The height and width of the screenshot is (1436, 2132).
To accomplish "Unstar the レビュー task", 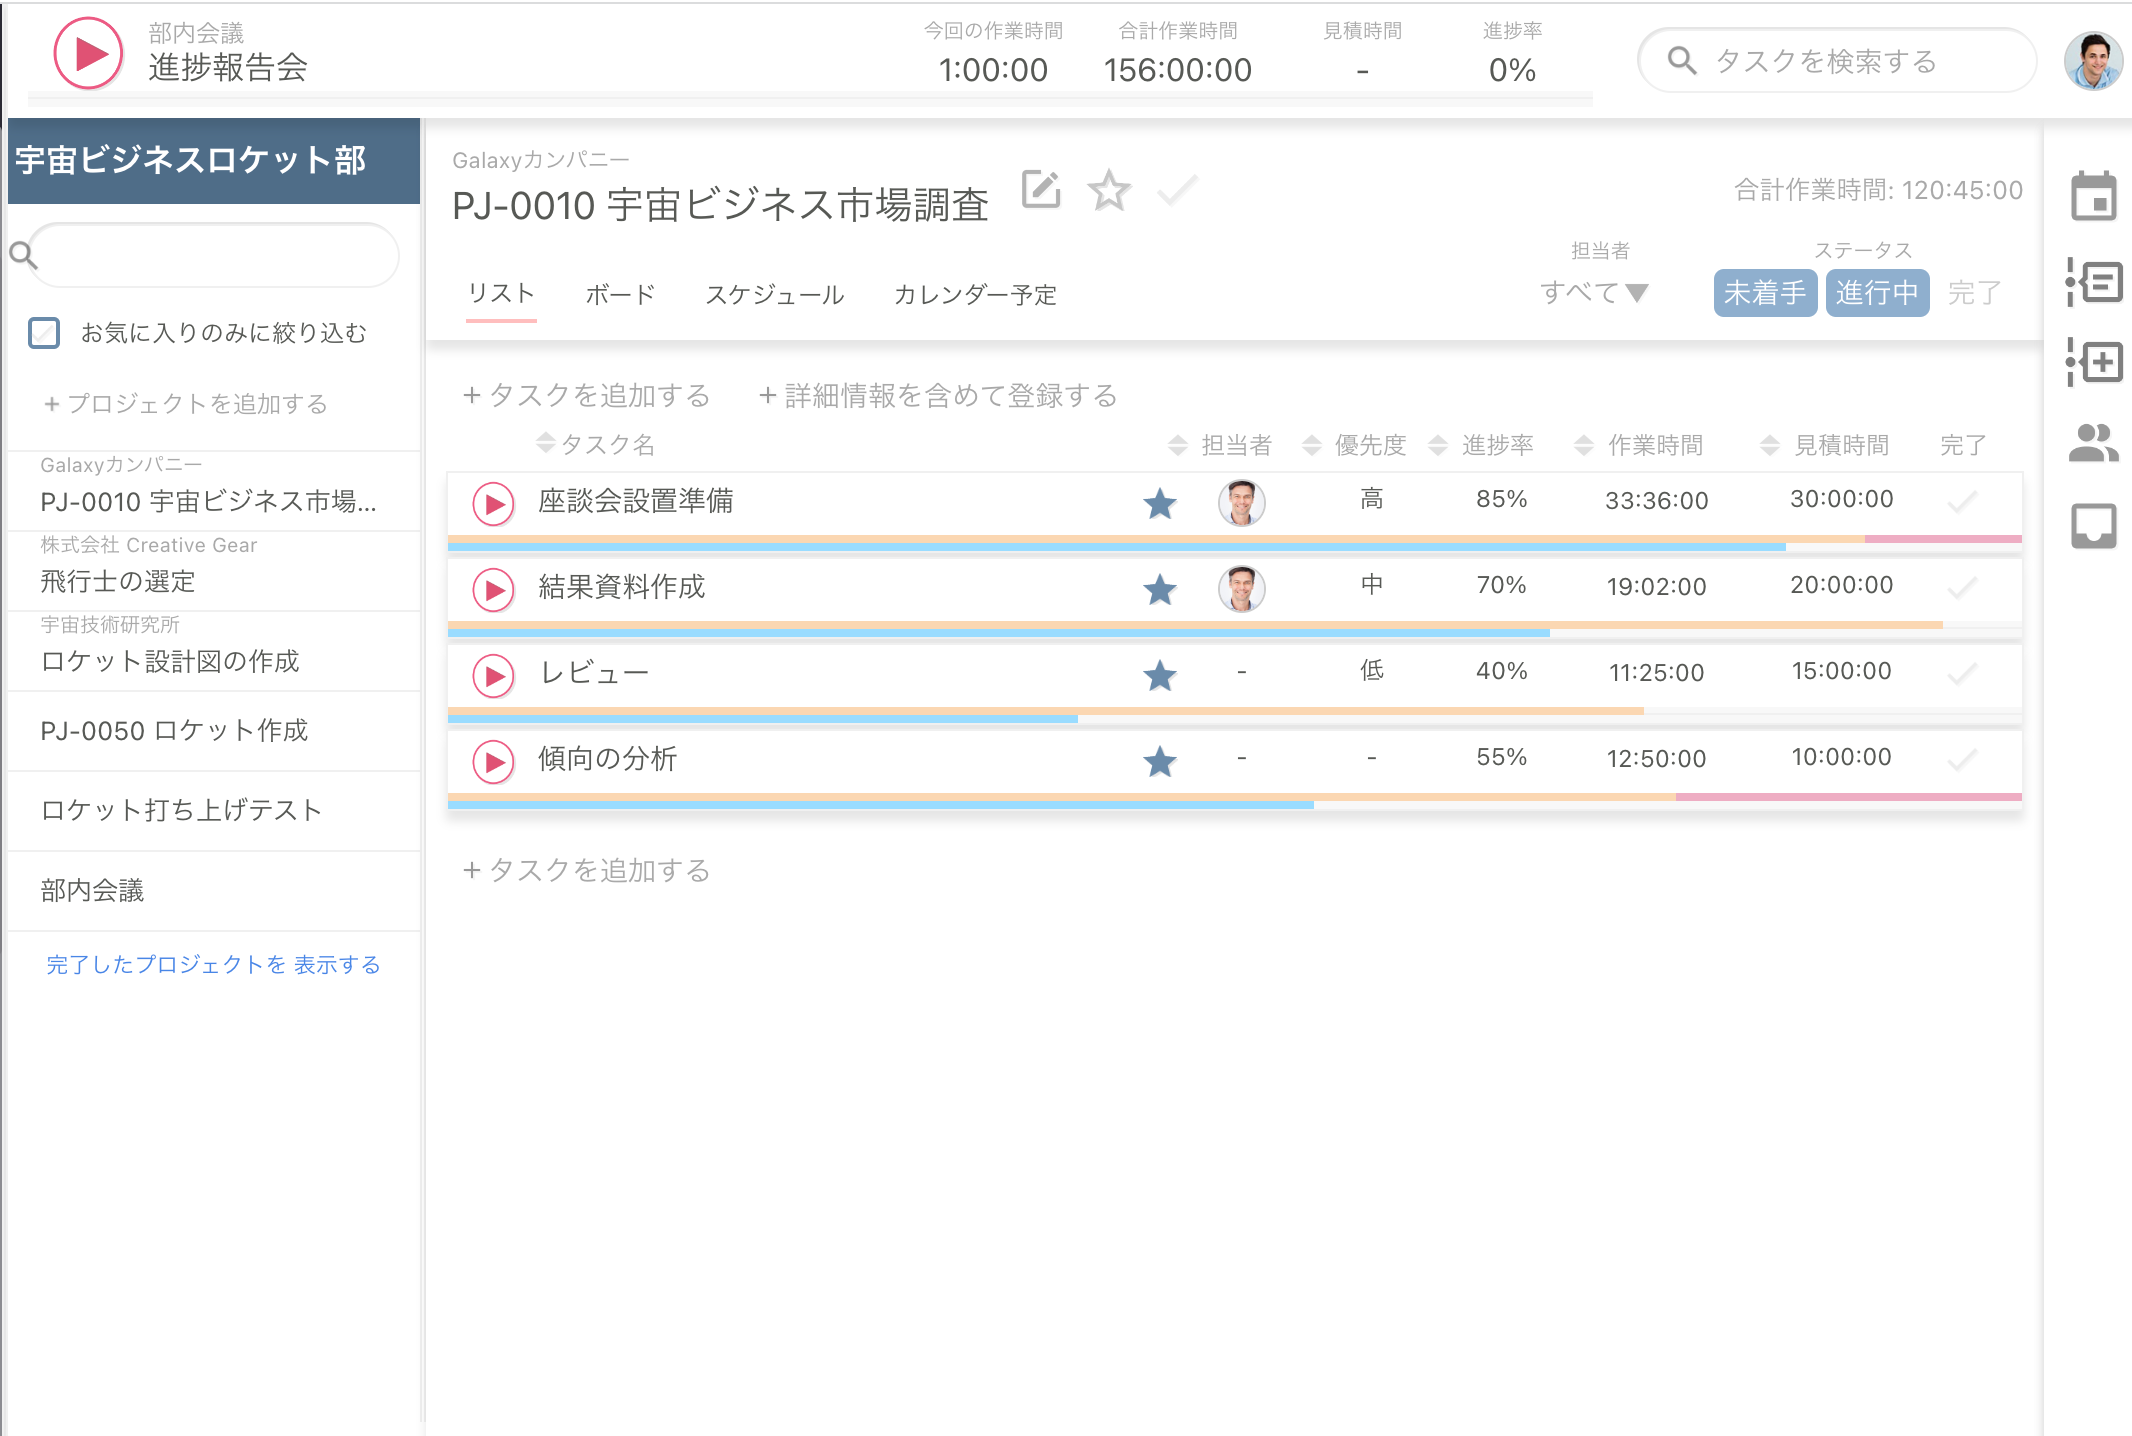I will 1159,675.
